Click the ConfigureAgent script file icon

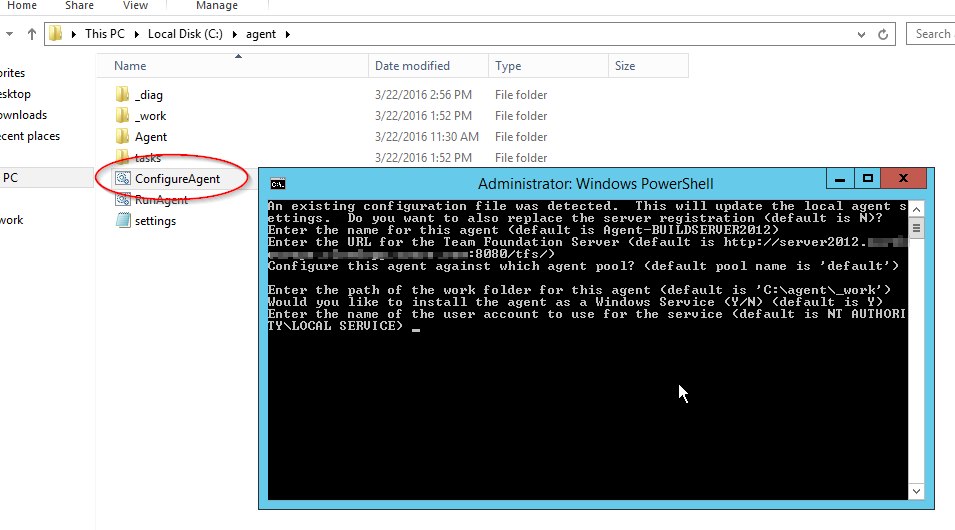tap(122, 179)
